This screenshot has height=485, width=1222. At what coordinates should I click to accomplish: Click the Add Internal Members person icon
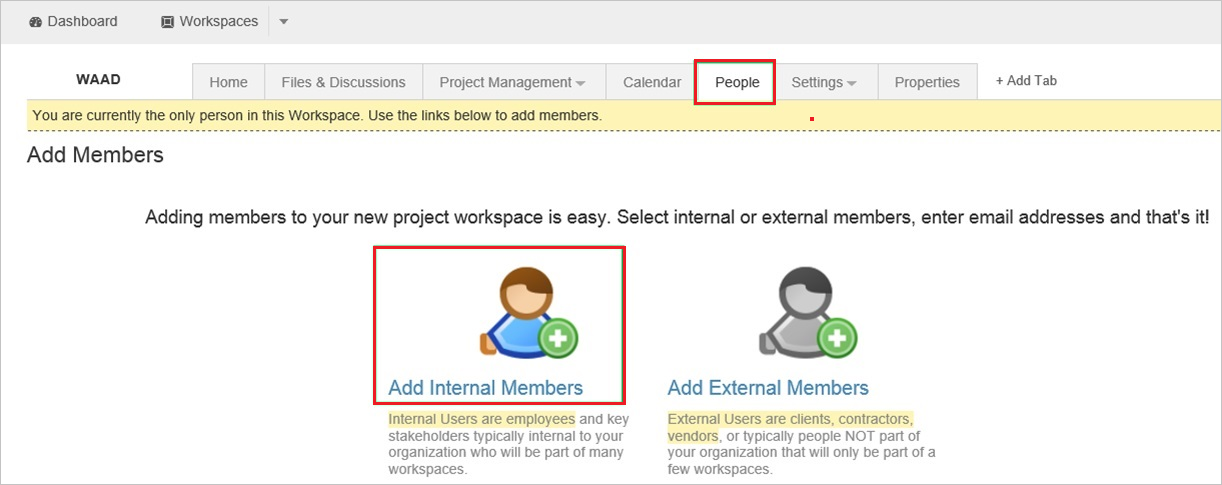[x=530, y=312]
